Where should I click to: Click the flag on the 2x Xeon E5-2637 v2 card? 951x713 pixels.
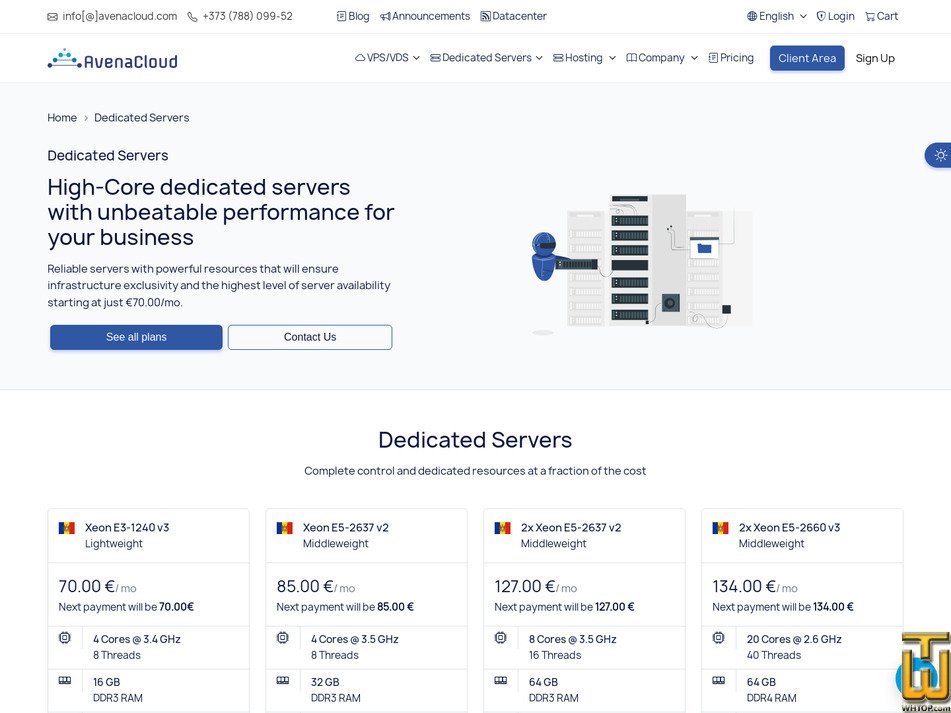pyautogui.click(x=502, y=528)
